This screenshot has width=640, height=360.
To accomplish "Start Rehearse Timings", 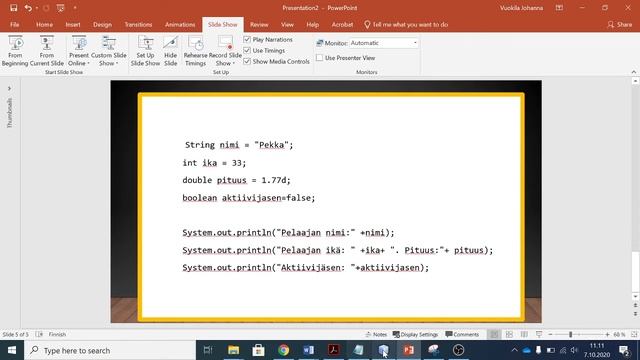I will coord(196,51).
